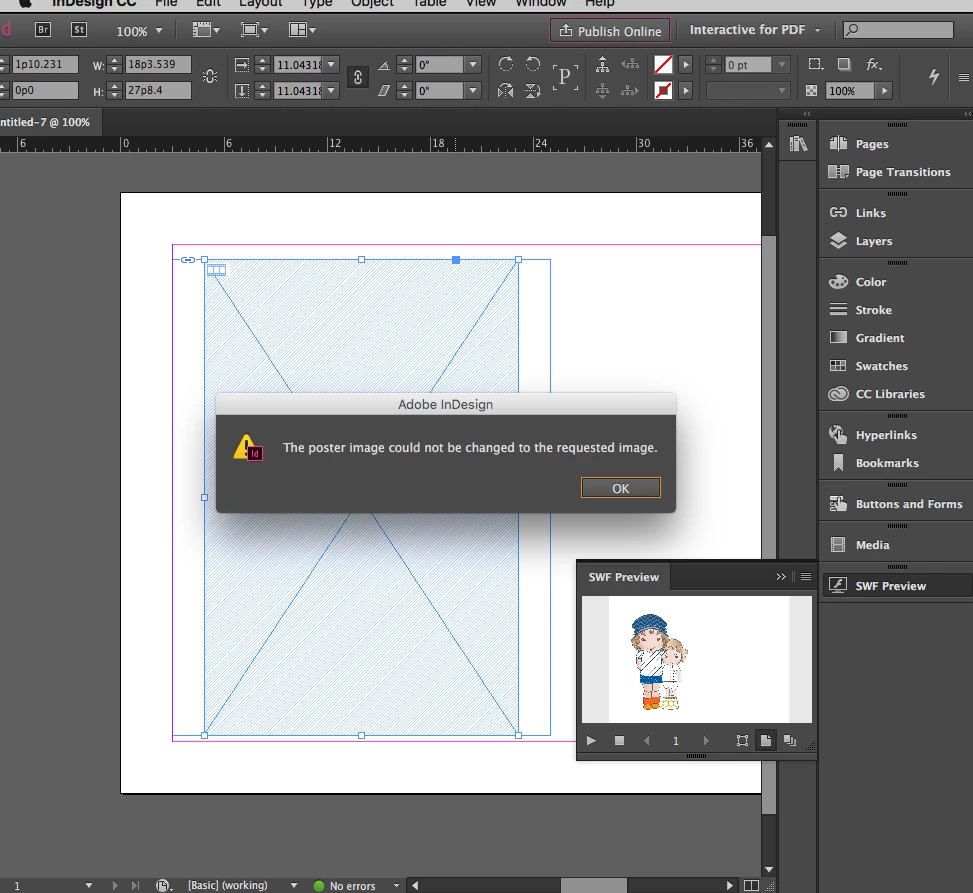Click the Fill swatch set to none

coord(663,65)
